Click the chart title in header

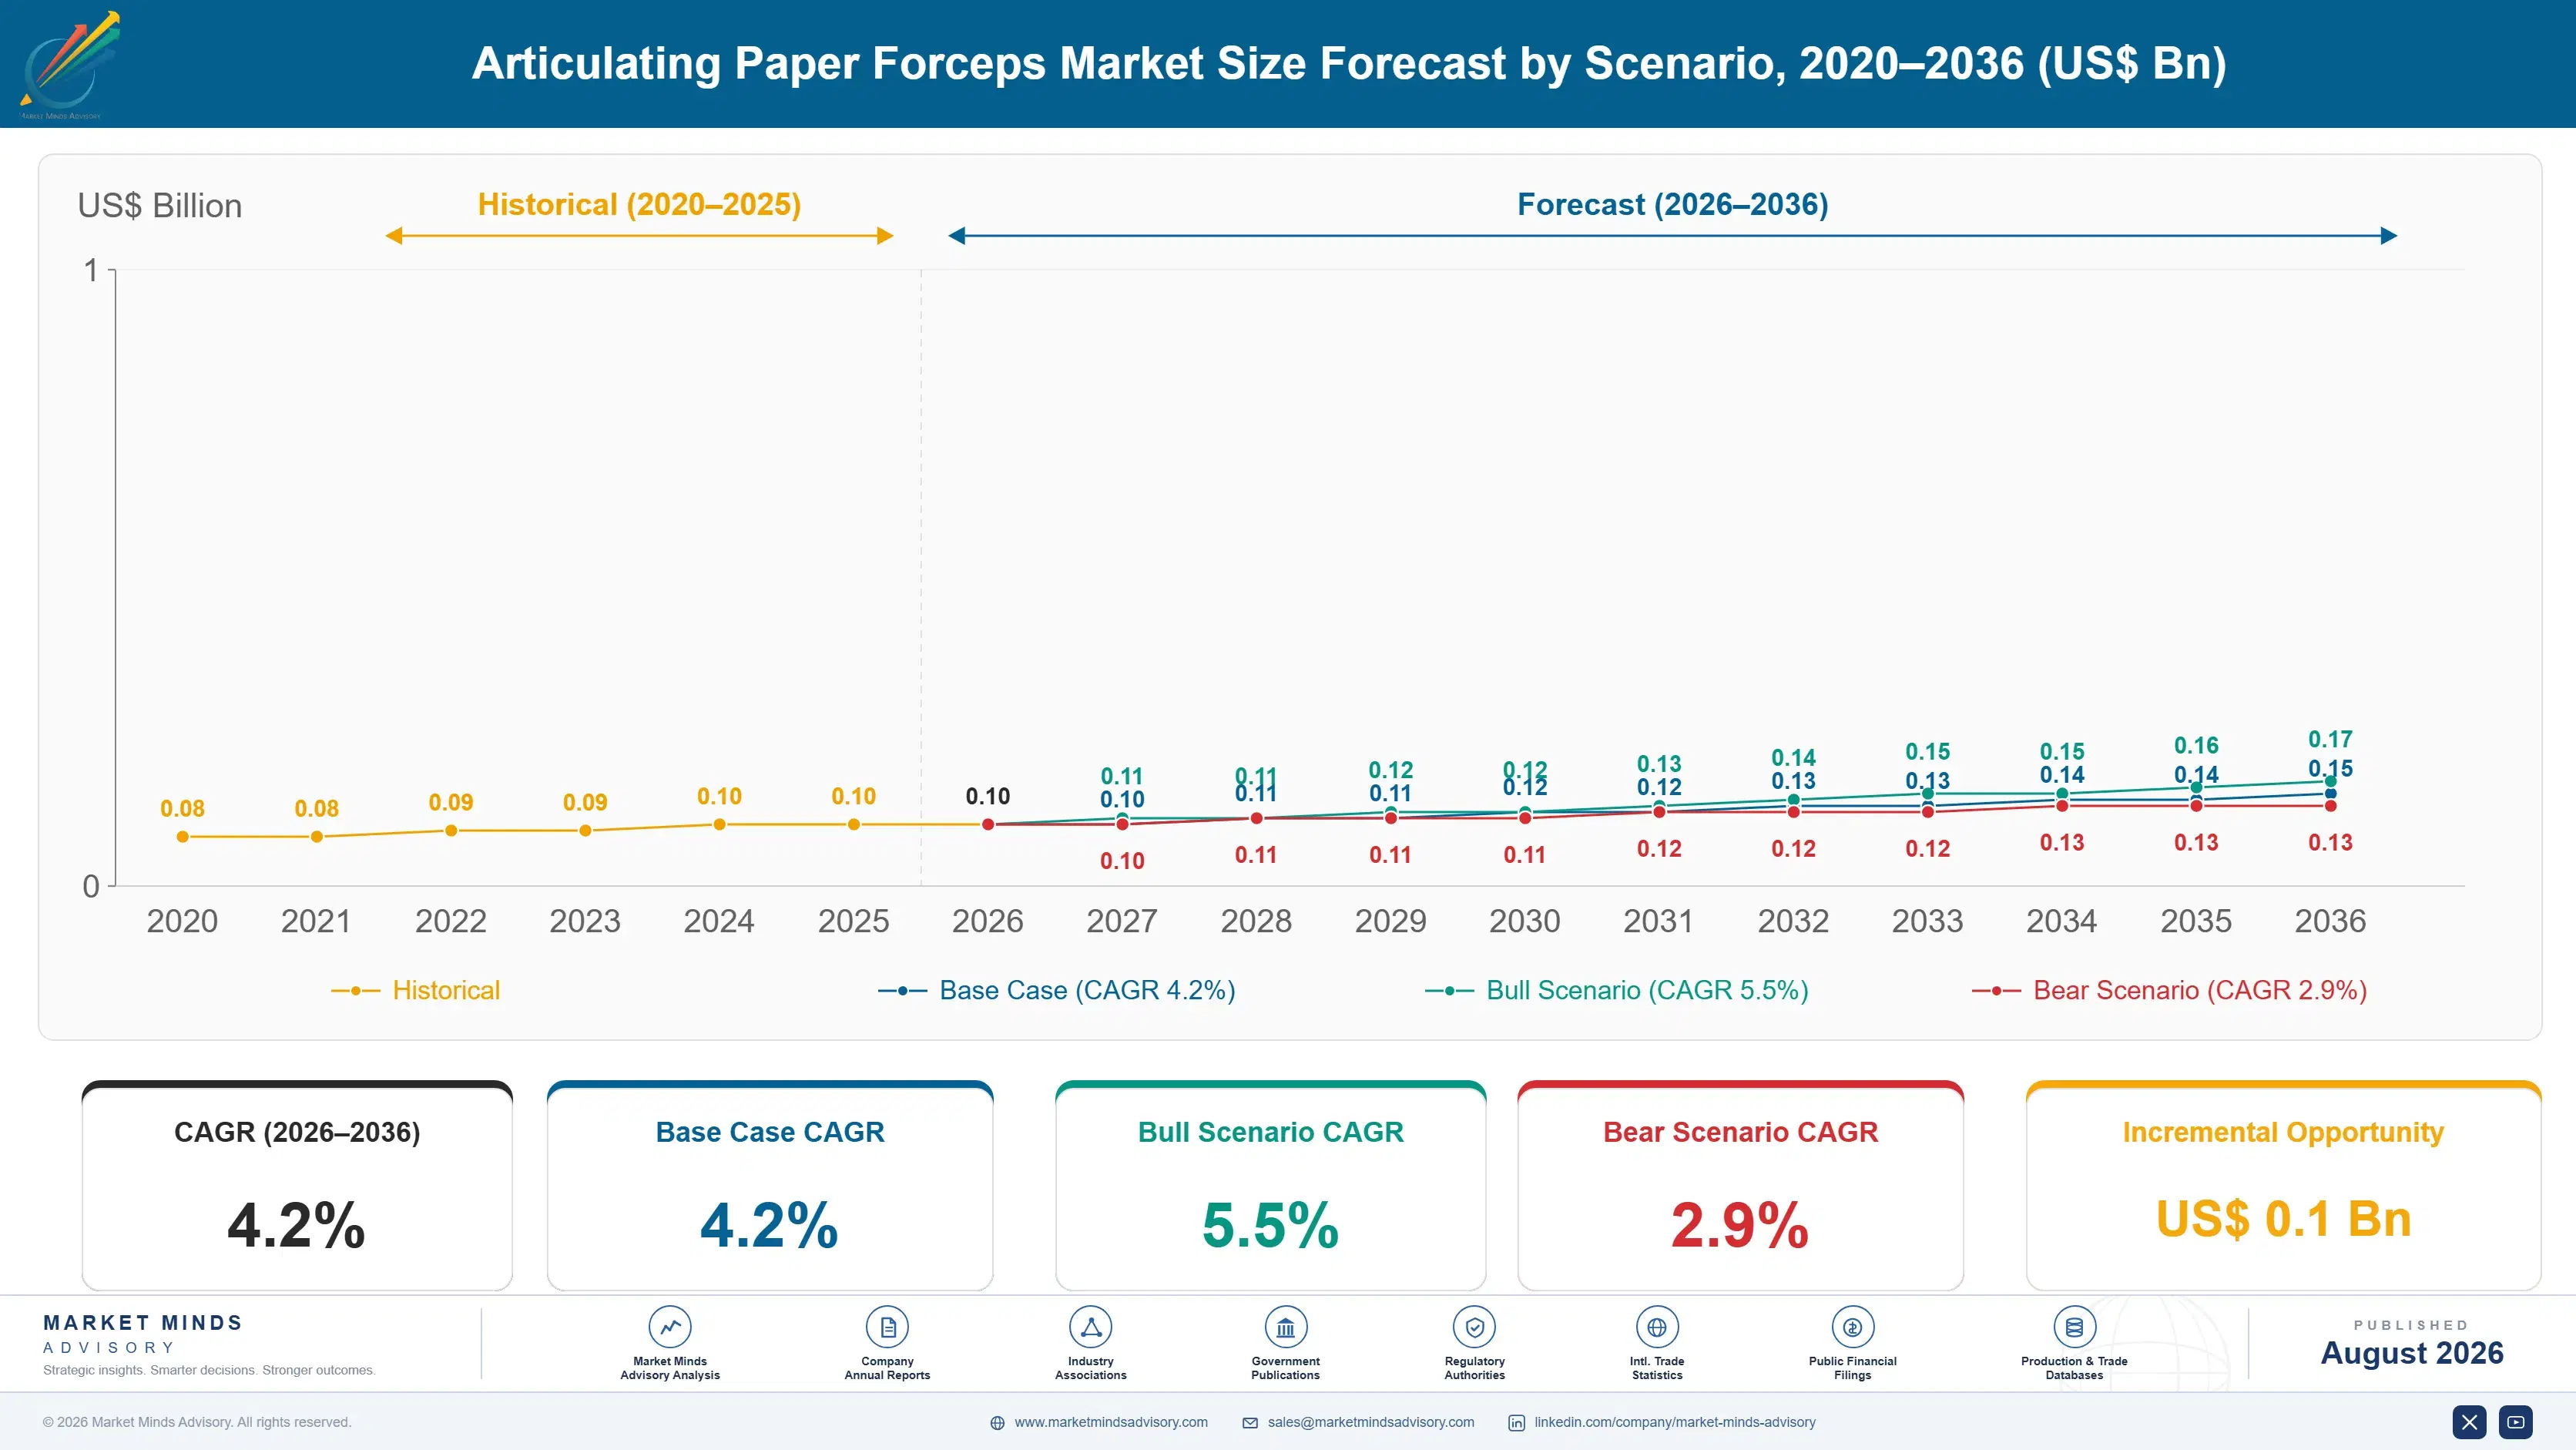(x=1349, y=64)
